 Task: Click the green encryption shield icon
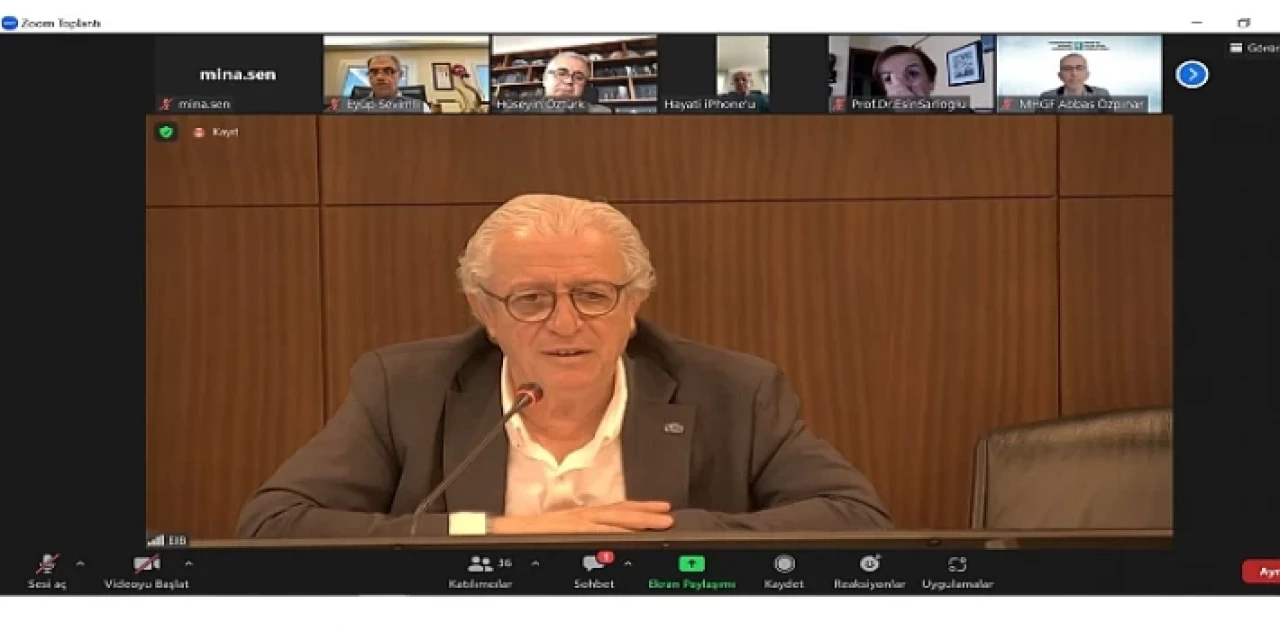tap(166, 132)
